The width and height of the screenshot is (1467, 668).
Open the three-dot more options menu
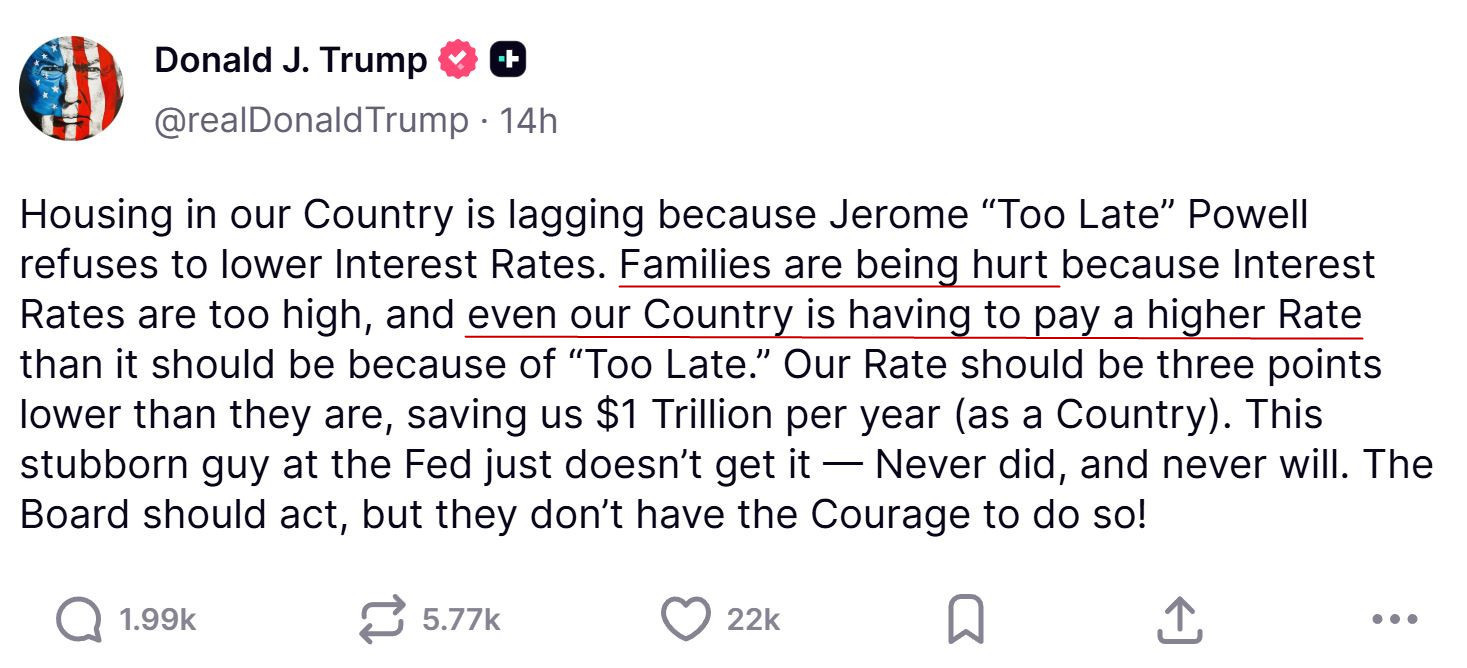pos(1395,620)
